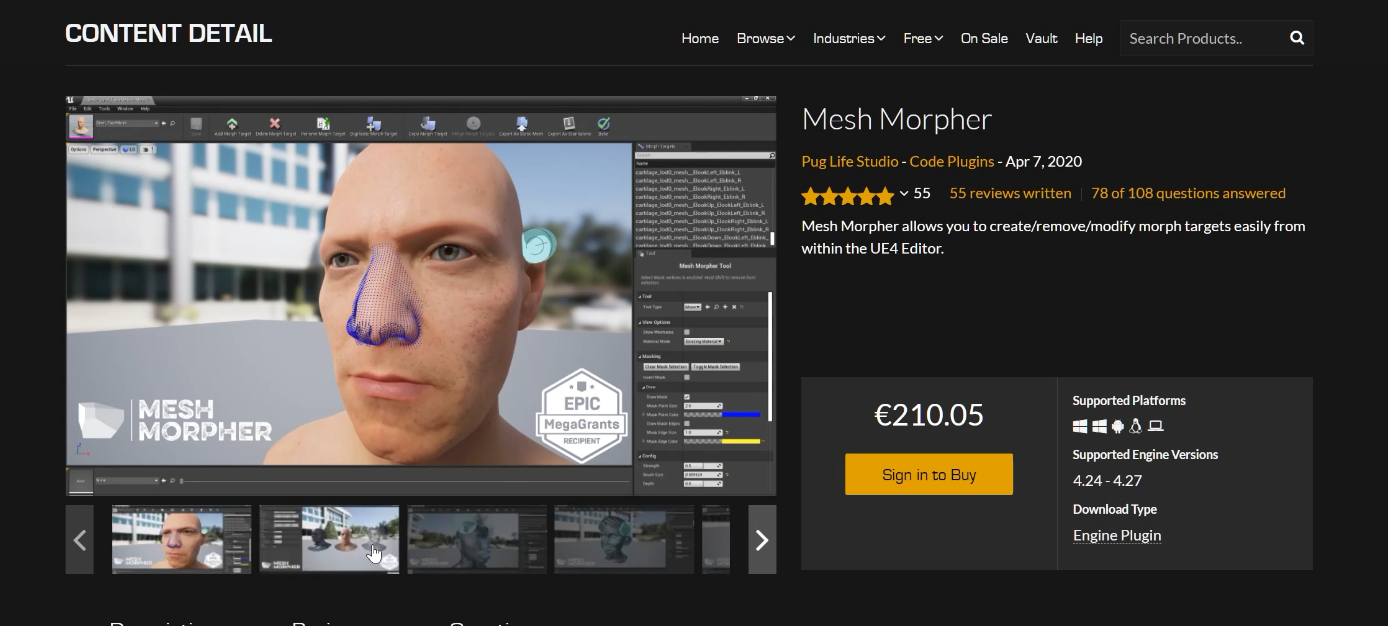The width and height of the screenshot is (1388, 626).
Task: Click the CONTENT DETAIL header title
Action: [x=169, y=33]
